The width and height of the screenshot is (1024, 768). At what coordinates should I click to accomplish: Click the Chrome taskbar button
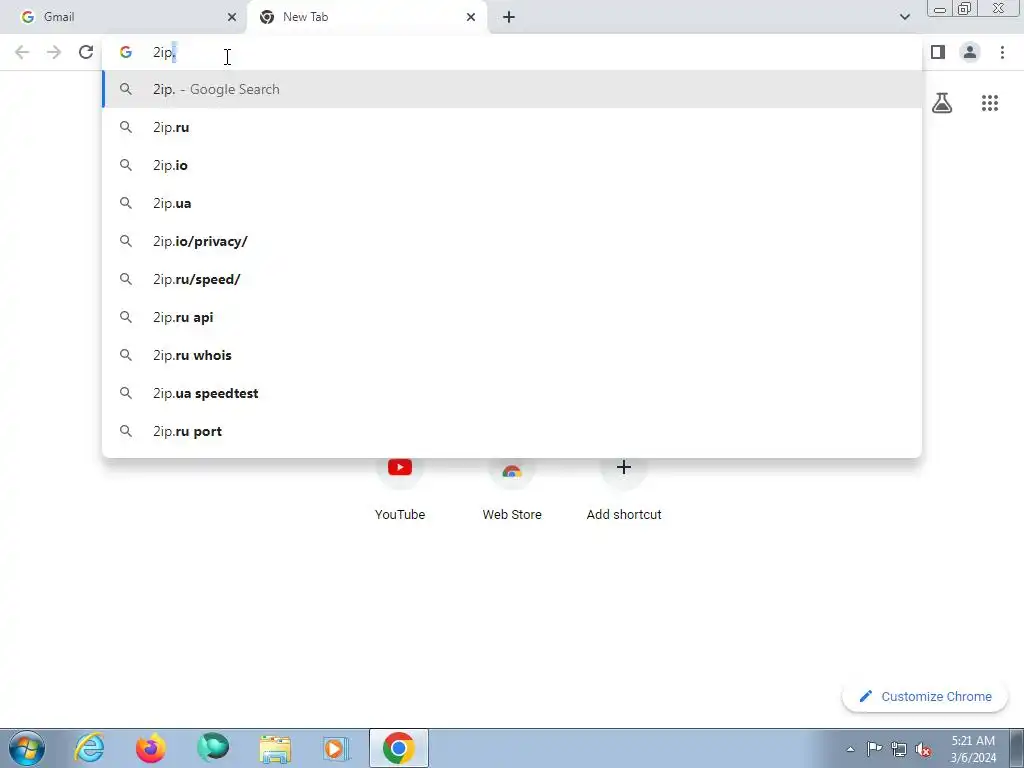(x=399, y=748)
